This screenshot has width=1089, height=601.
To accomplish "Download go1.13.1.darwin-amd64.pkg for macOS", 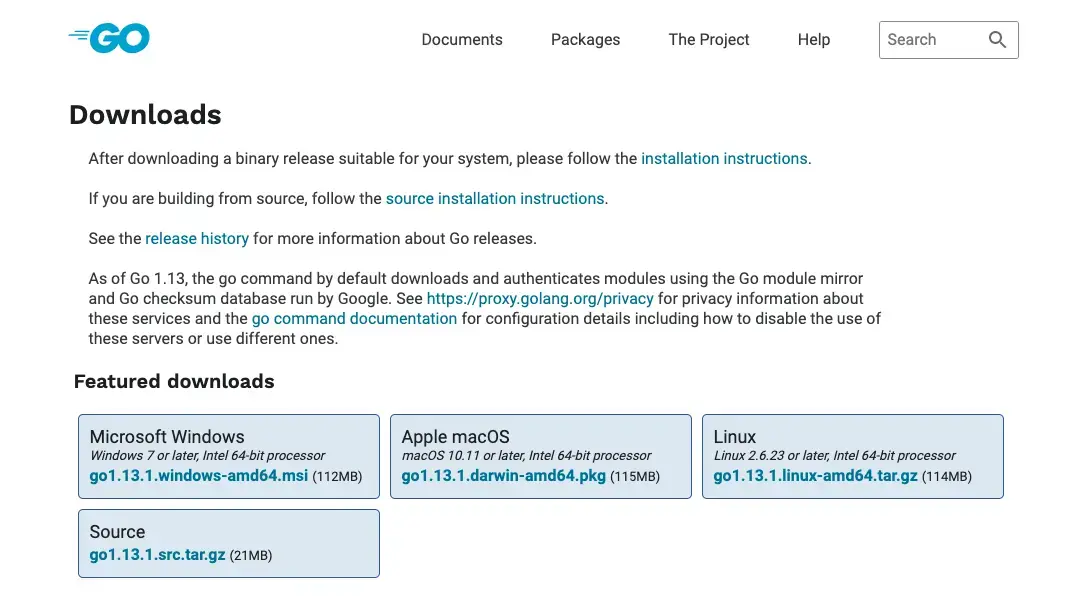I will click(504, 476).
